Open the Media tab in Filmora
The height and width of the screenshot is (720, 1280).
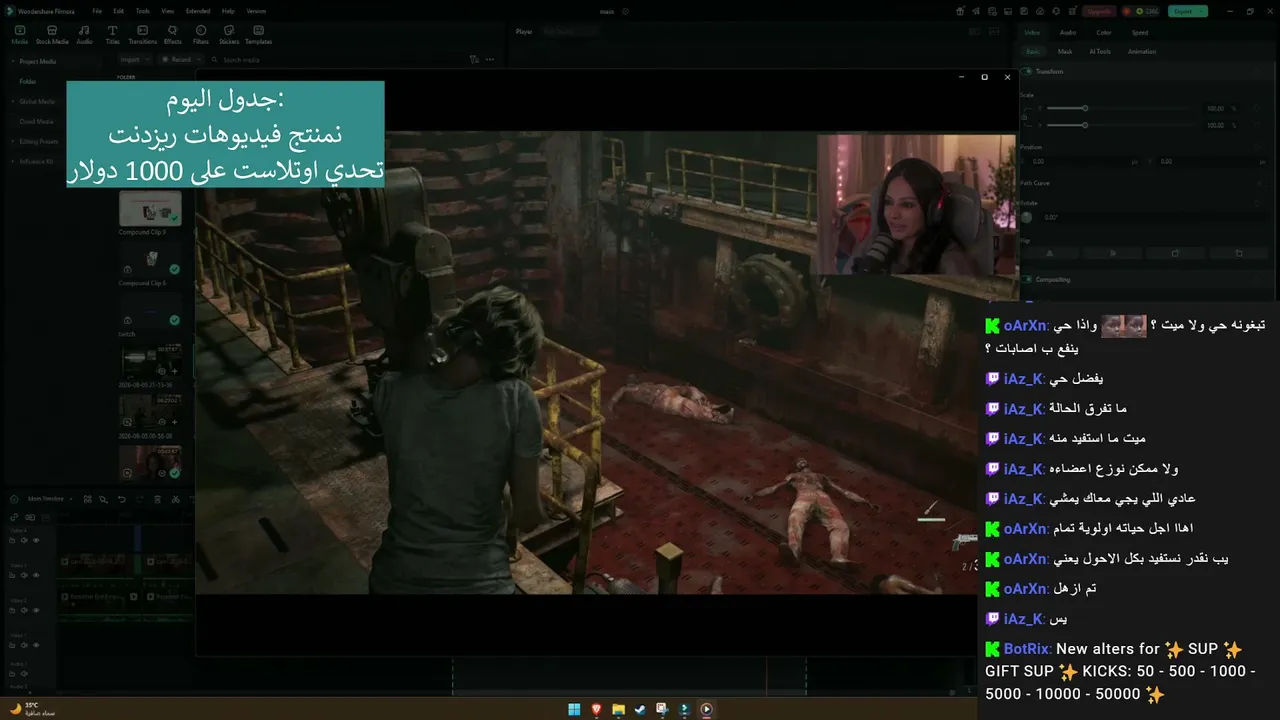[20, 35]
